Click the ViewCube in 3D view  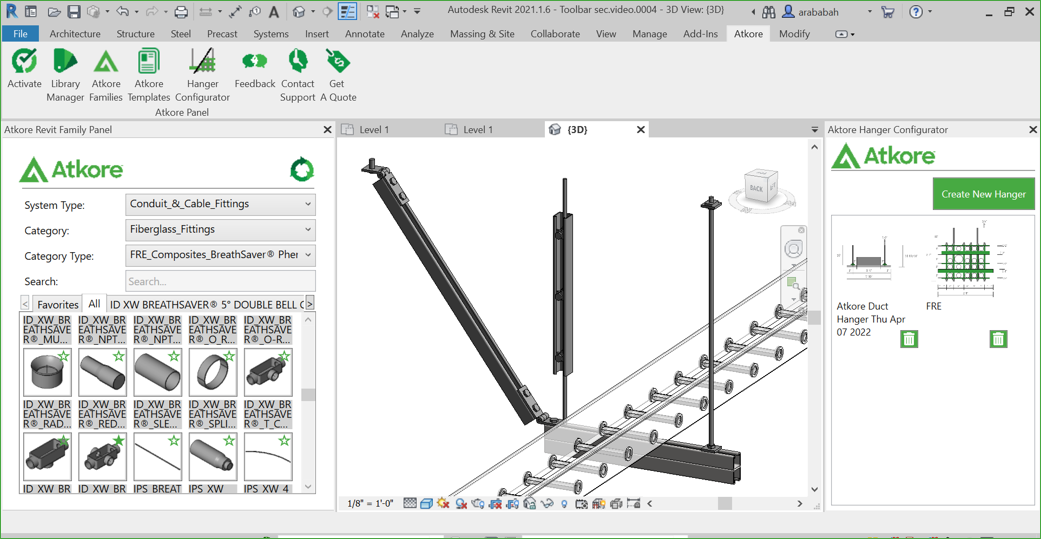[x=759, y=188]
